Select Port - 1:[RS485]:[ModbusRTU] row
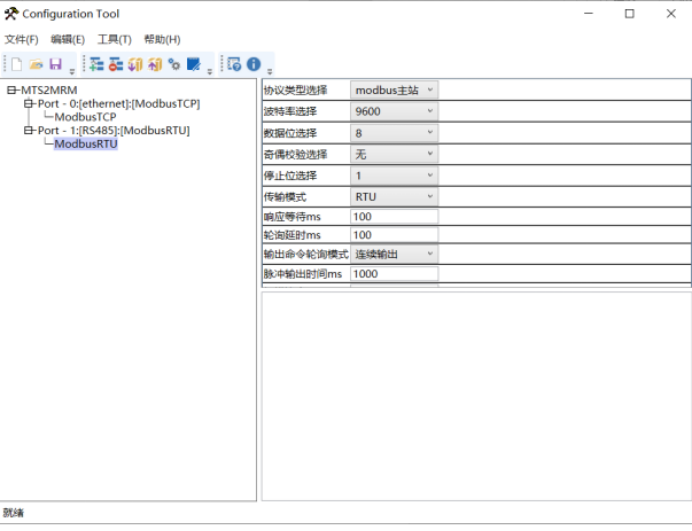692x531 pixels. point(114,131)
